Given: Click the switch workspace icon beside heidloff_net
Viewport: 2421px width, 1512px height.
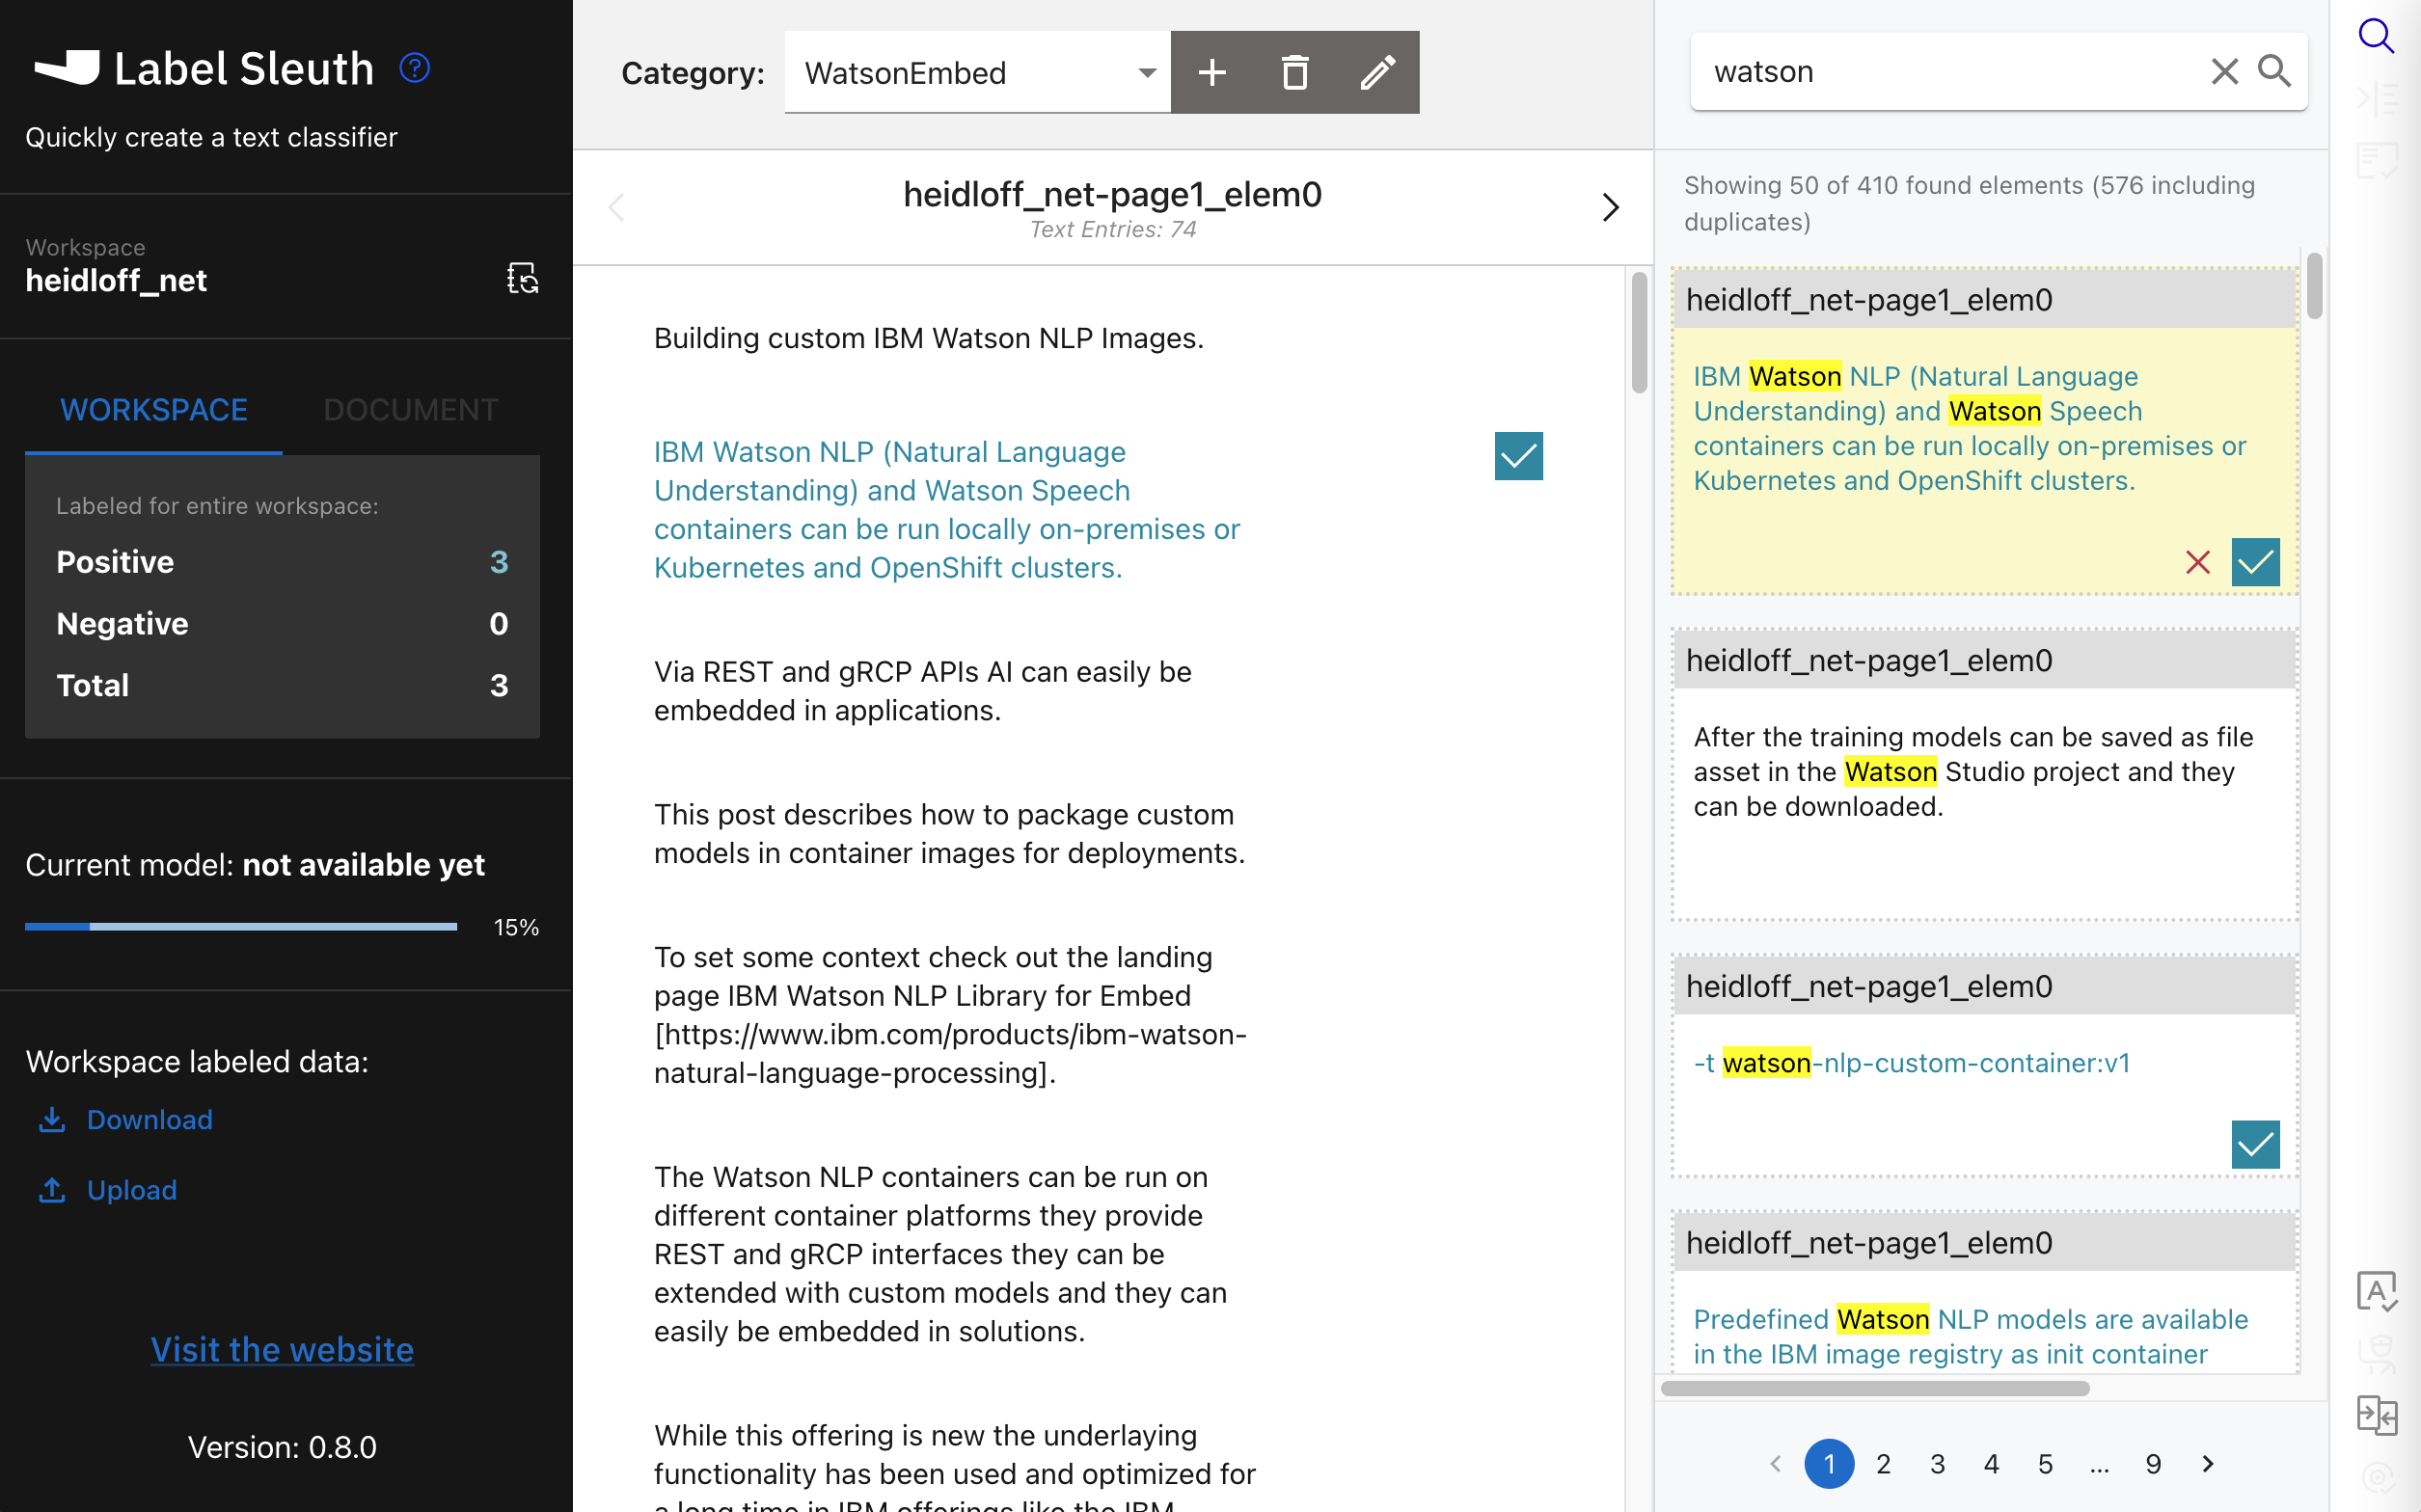Looking at the screenshot, I should [x=522, y=277].
